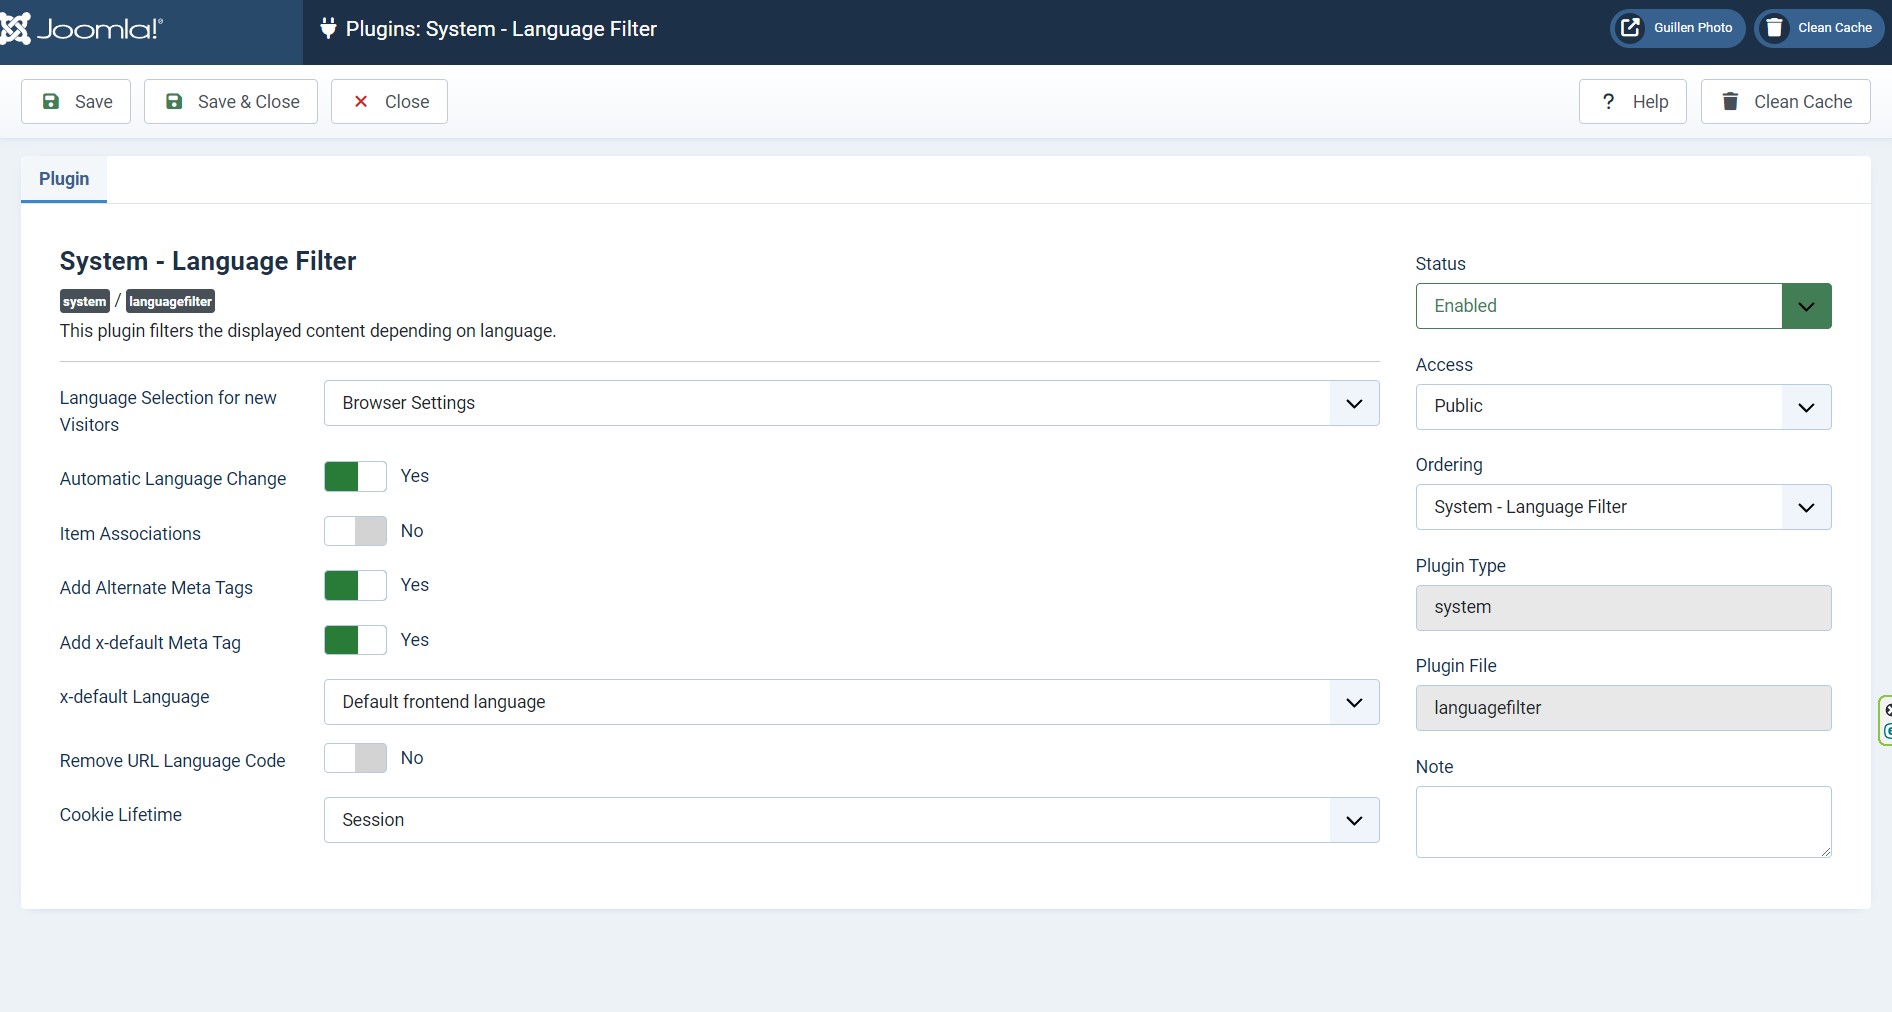Click the Joomla logo icon
The image size is (1892, 1012).
(16, 29)
